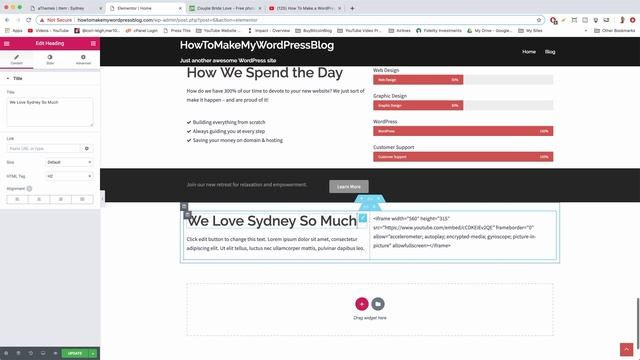The width and height of the screenshot is (640, 360).
Task: Click the scroll-to-top red arrow button
Action: coord(627,349)
